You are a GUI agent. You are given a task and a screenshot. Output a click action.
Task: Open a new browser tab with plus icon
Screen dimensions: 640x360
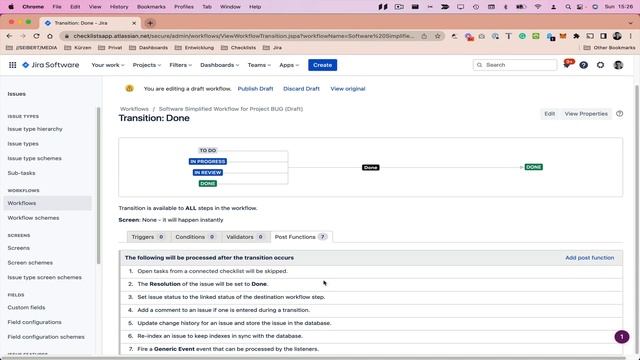tap(150, 23)
